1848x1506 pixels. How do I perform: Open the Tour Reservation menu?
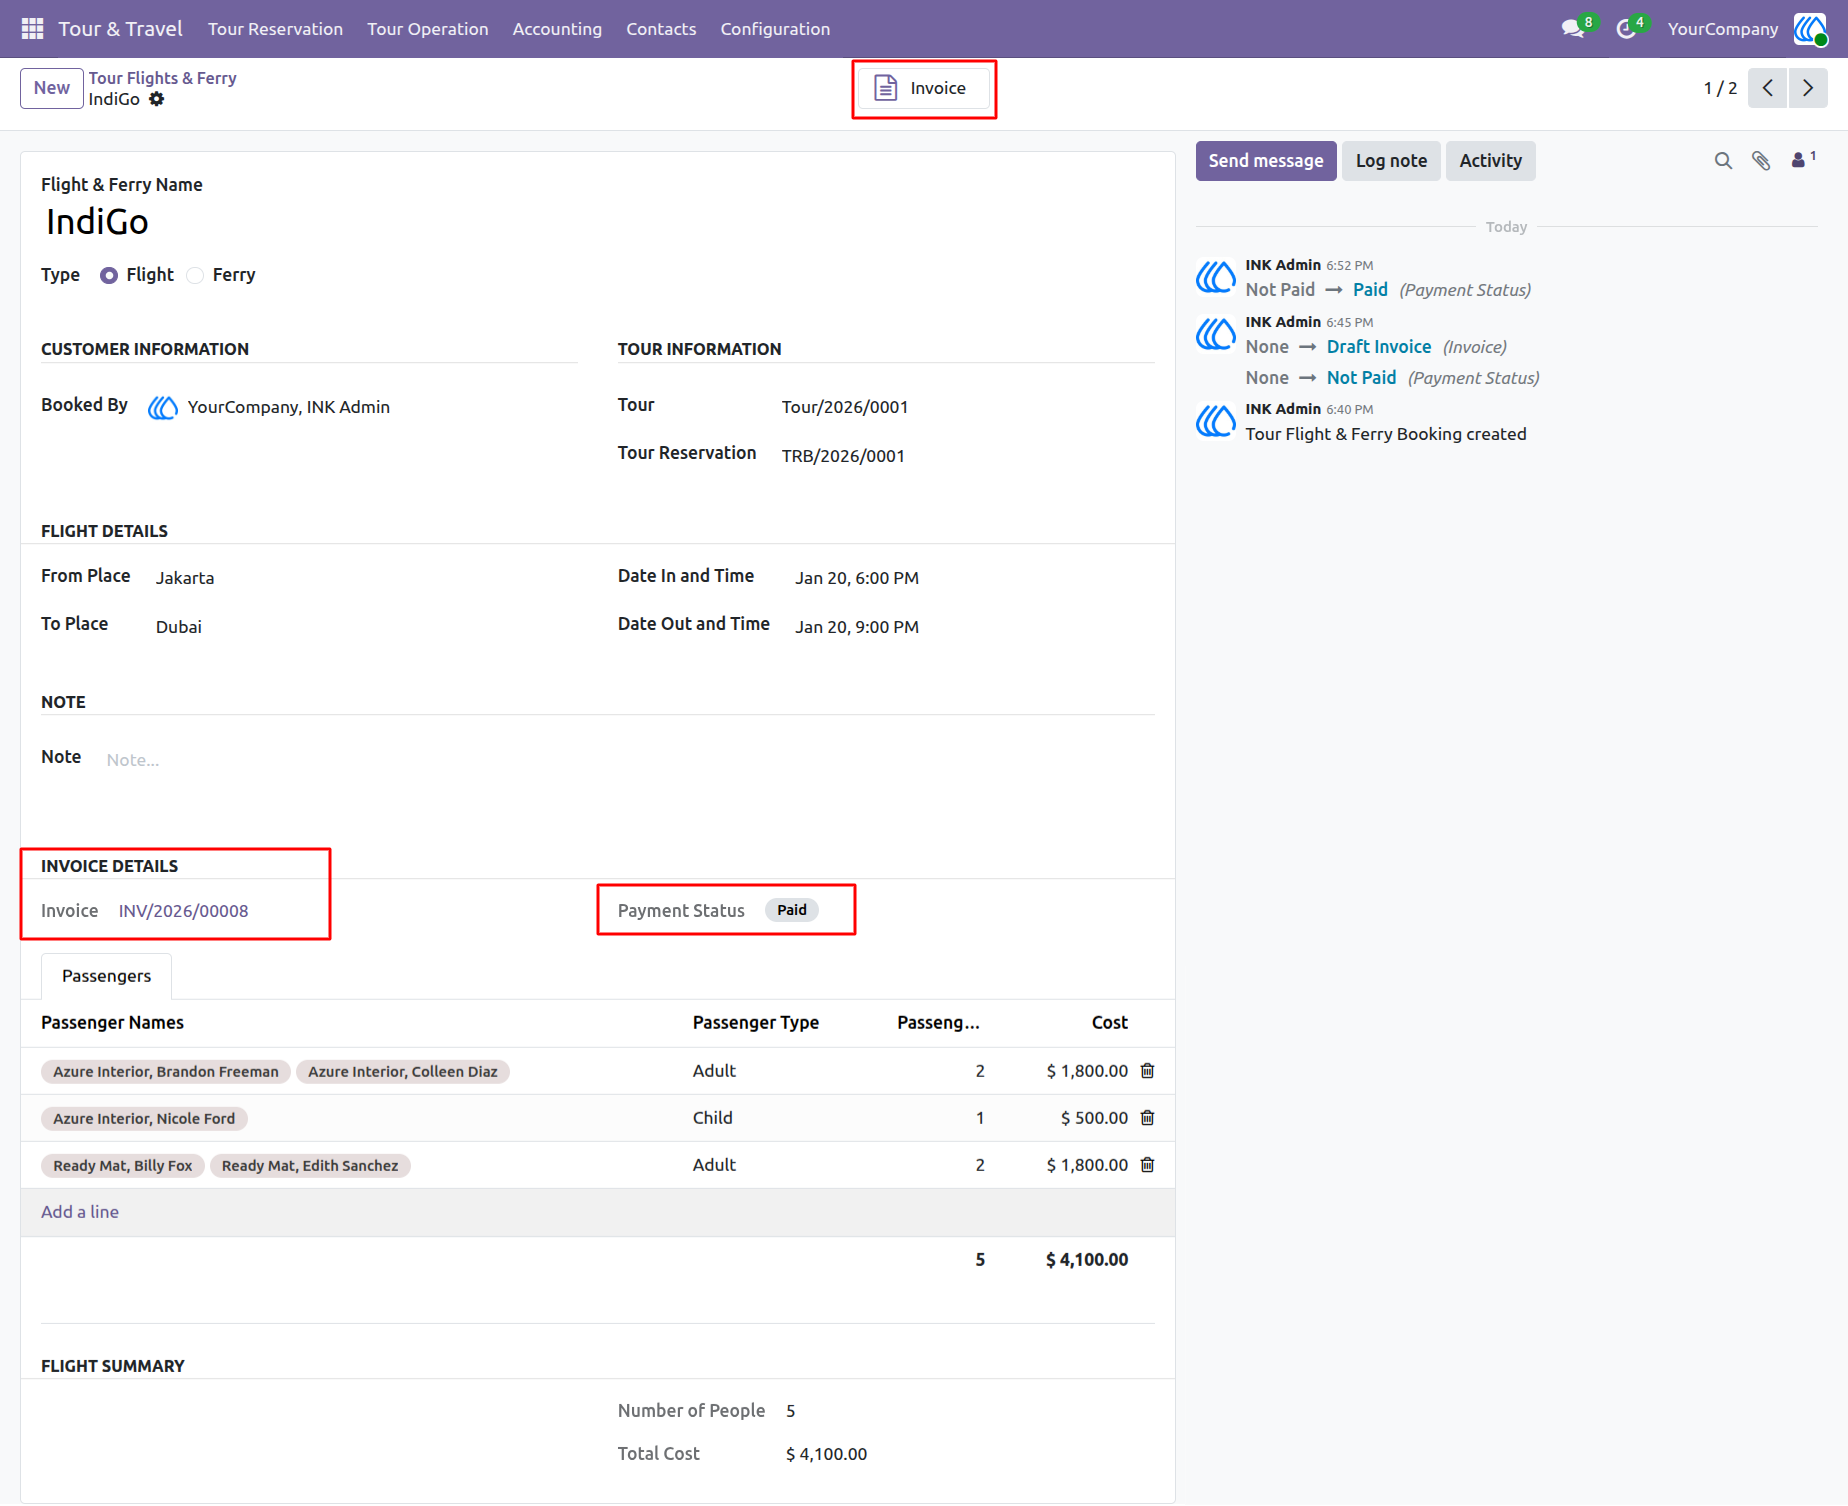(275, 29)
